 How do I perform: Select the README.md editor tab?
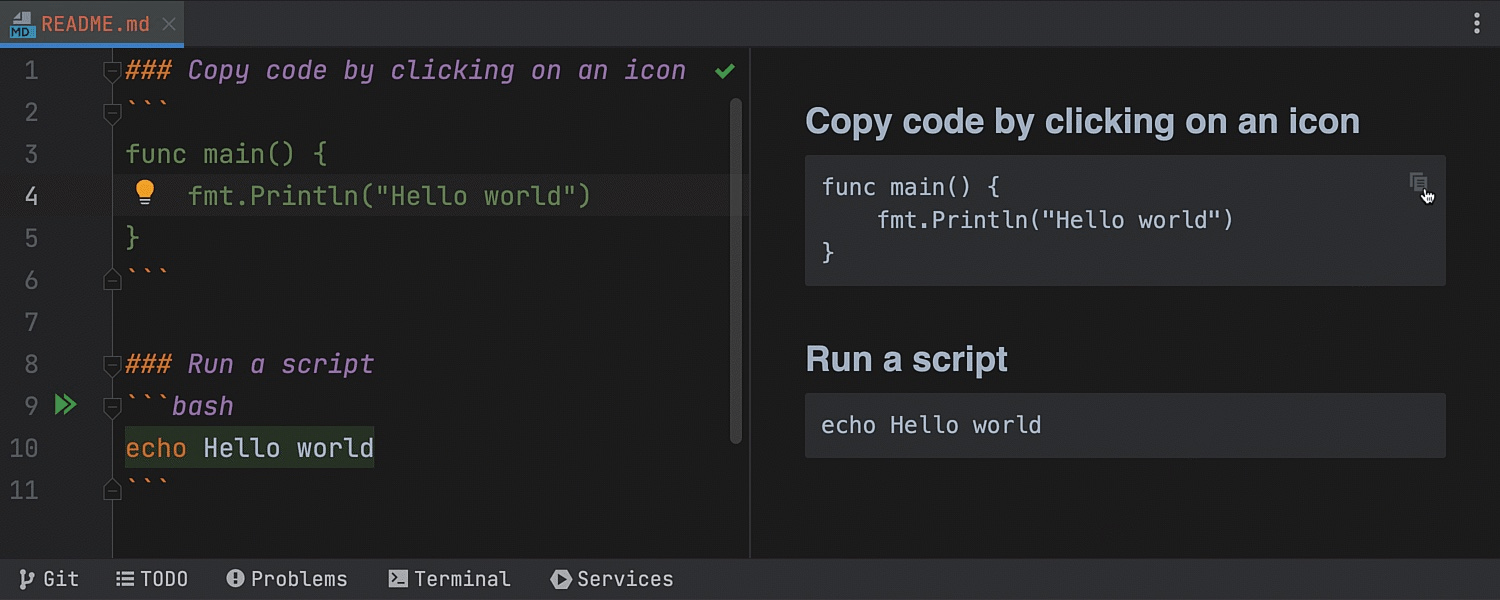95,24
